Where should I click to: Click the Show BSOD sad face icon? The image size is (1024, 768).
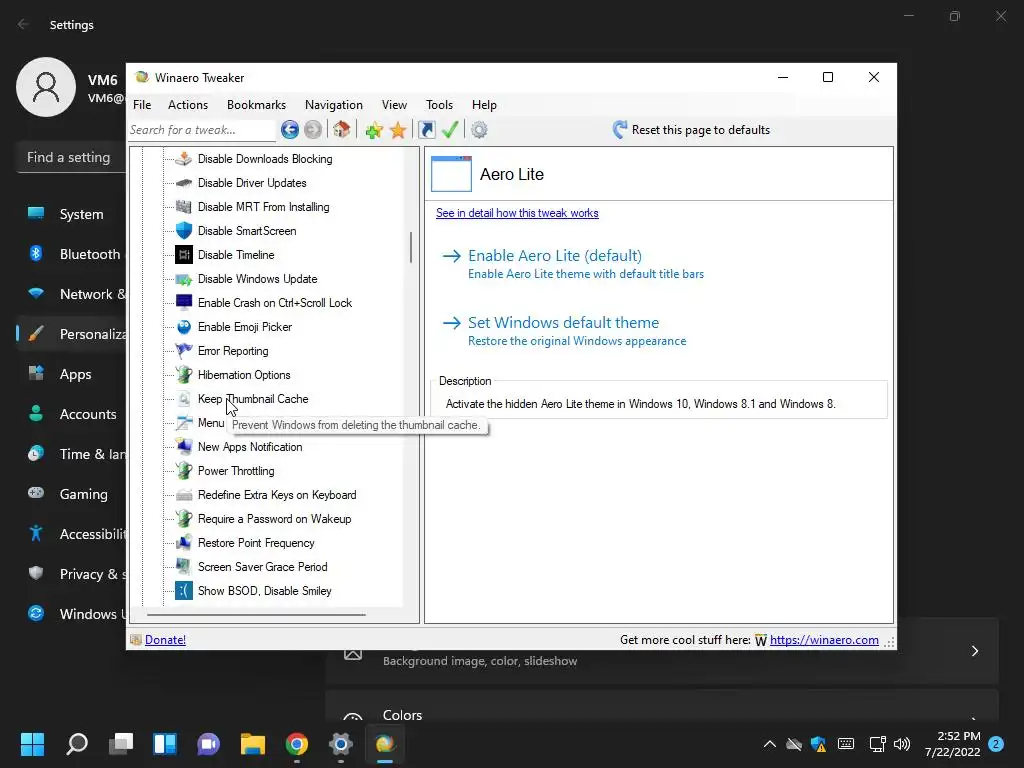coord(184,590)
